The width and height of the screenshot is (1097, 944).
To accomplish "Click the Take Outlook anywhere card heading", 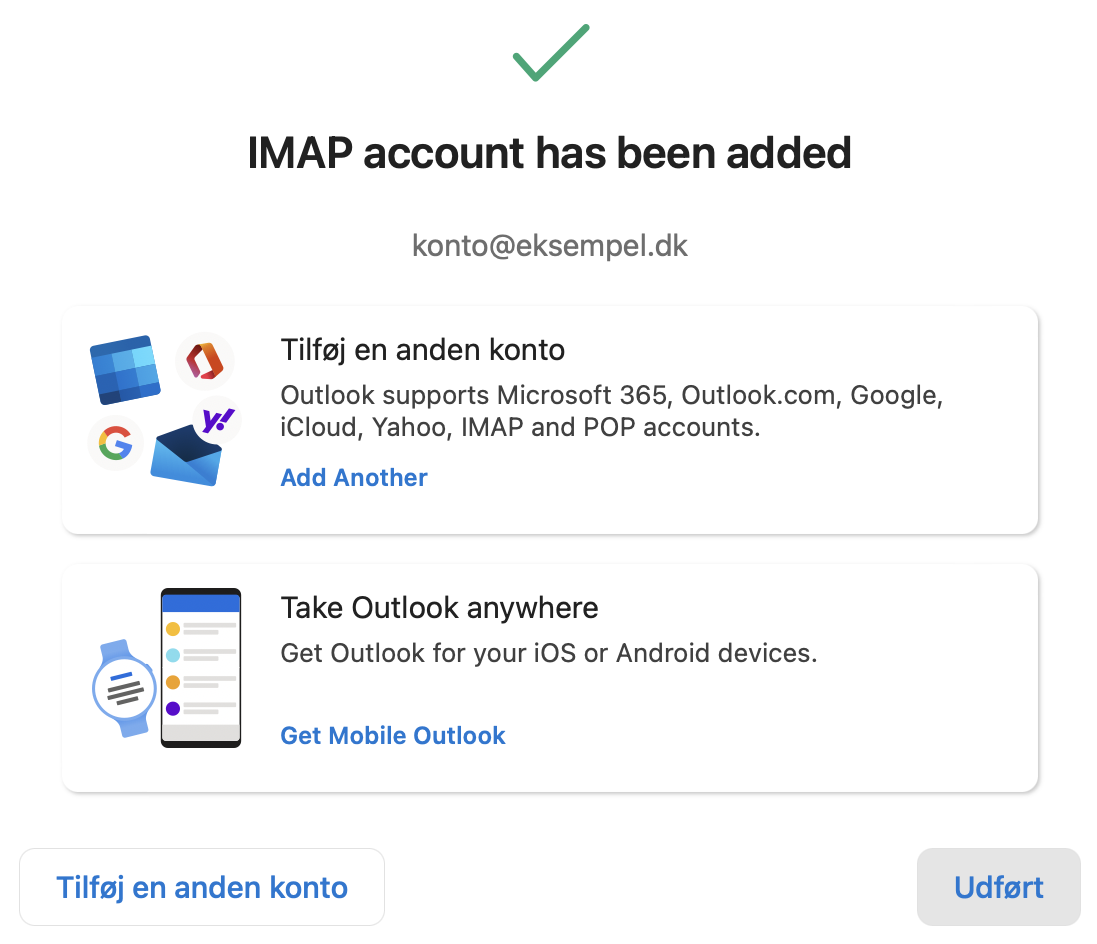I will [439, 608].
